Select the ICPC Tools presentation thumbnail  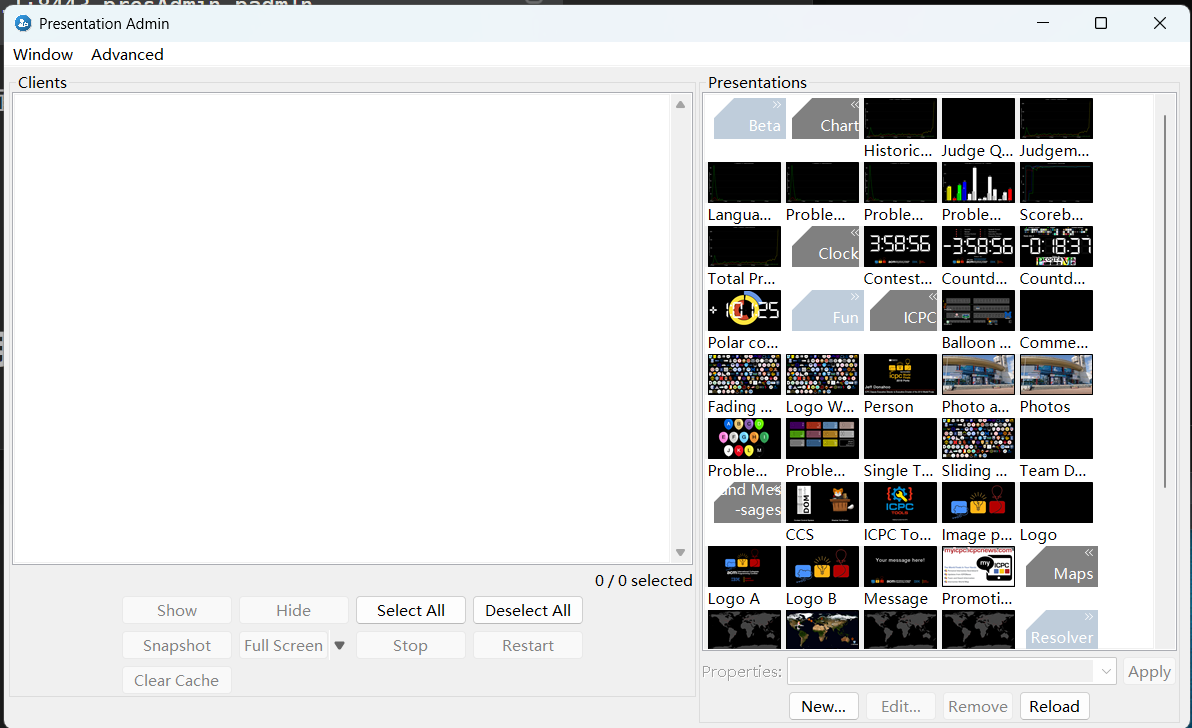[x=900, y=503]
